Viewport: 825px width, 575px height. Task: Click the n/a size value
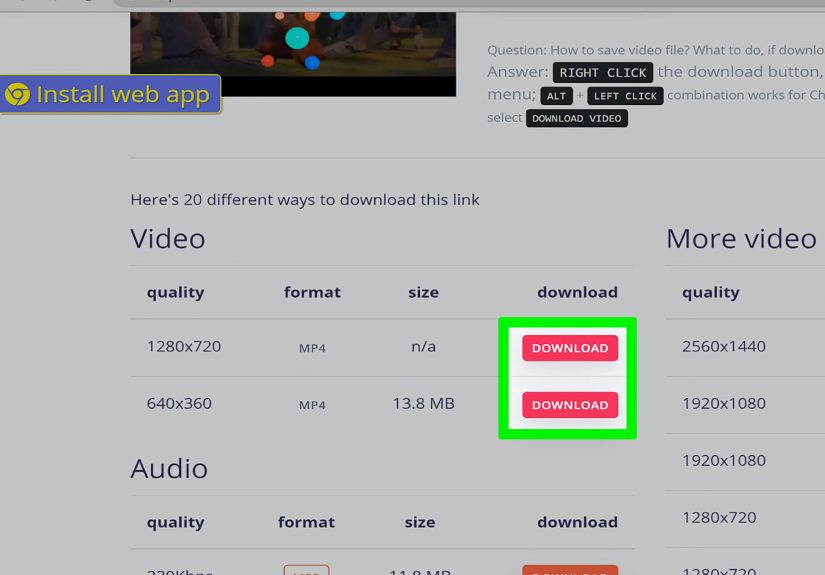tap(424, 347)
